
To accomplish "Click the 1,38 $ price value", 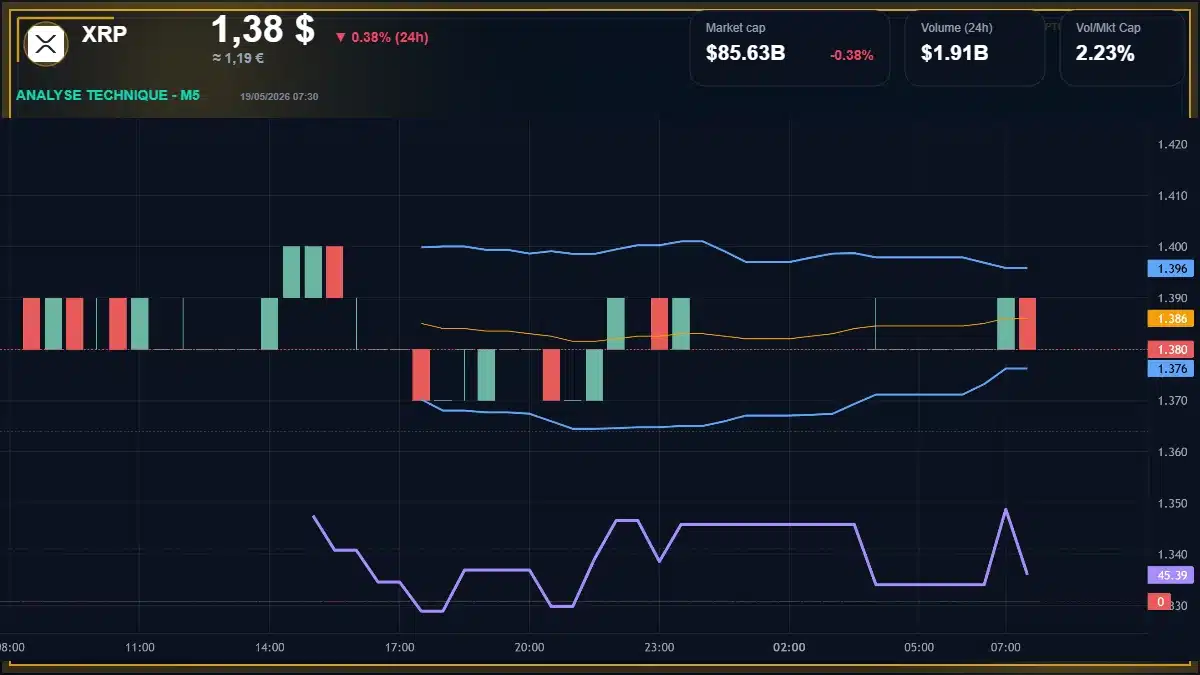I will click(263, 29).
